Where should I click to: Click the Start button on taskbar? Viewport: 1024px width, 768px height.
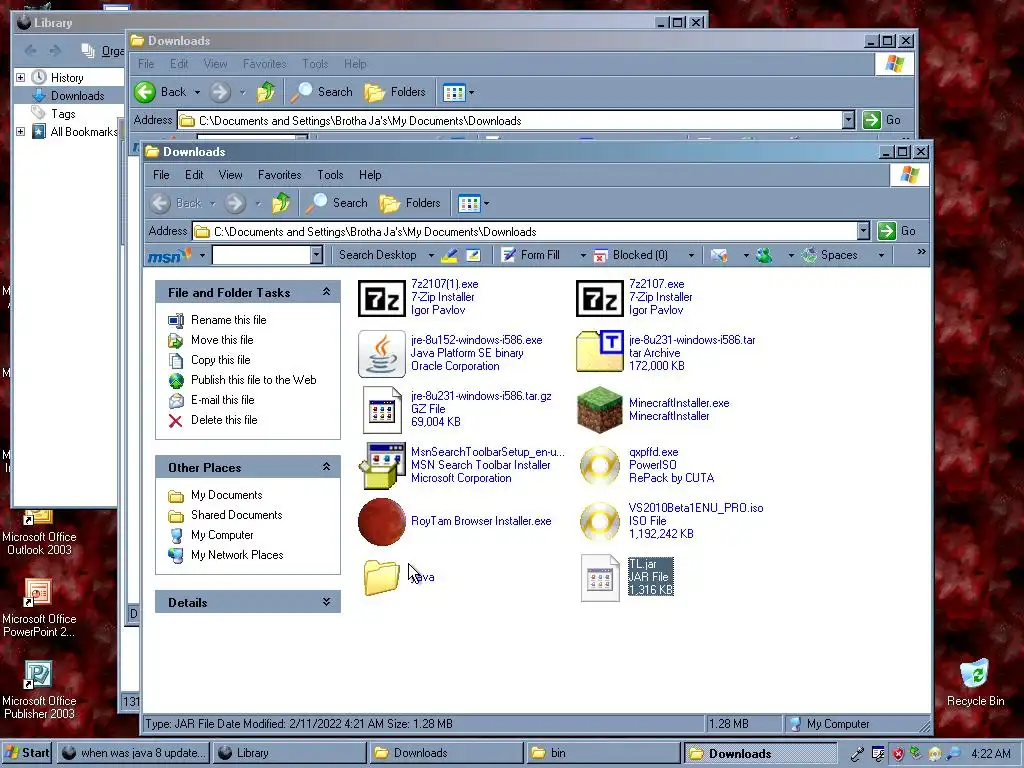tap(27, 753)
